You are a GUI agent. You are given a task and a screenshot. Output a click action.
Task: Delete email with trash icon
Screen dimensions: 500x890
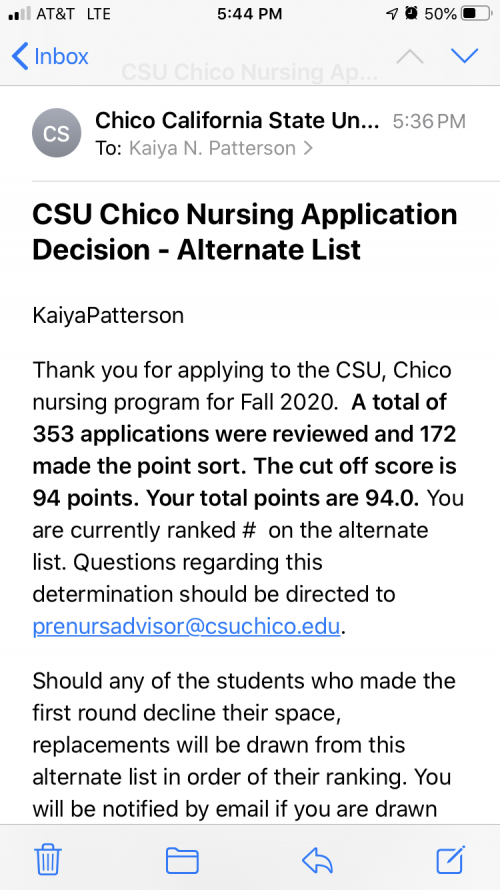(x=48, y=859)
